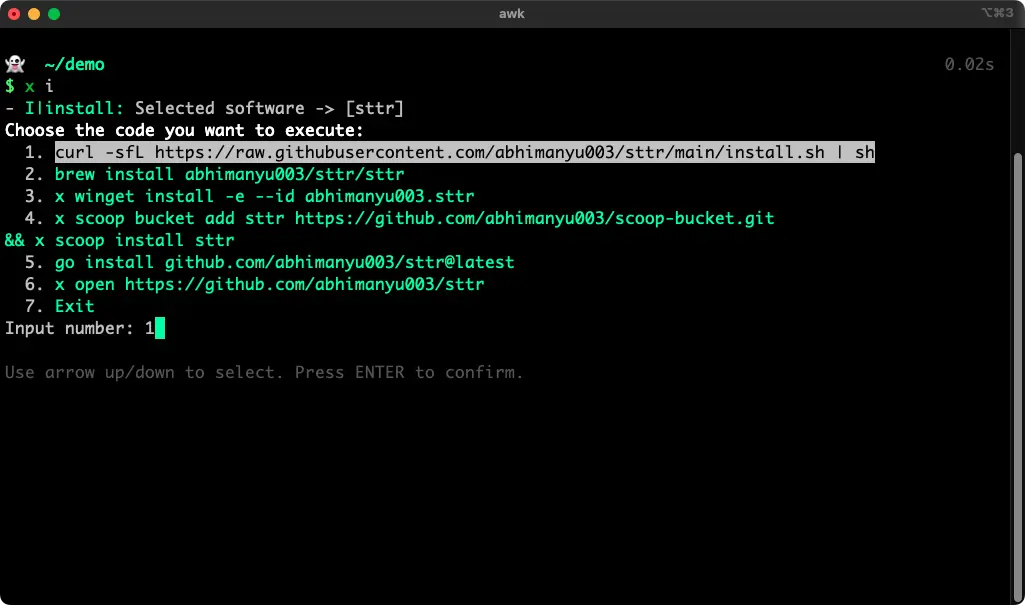Select the winget install option
1025x605 pixels.
click(x=265, y=196)
